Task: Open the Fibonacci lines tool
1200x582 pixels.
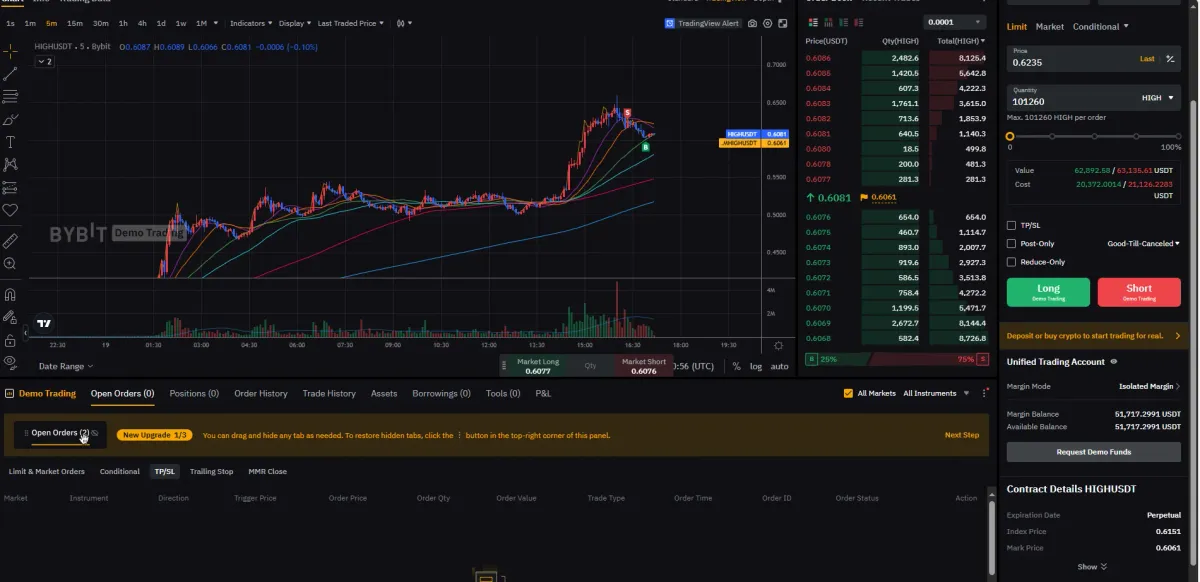Action: tap(10, 96)
